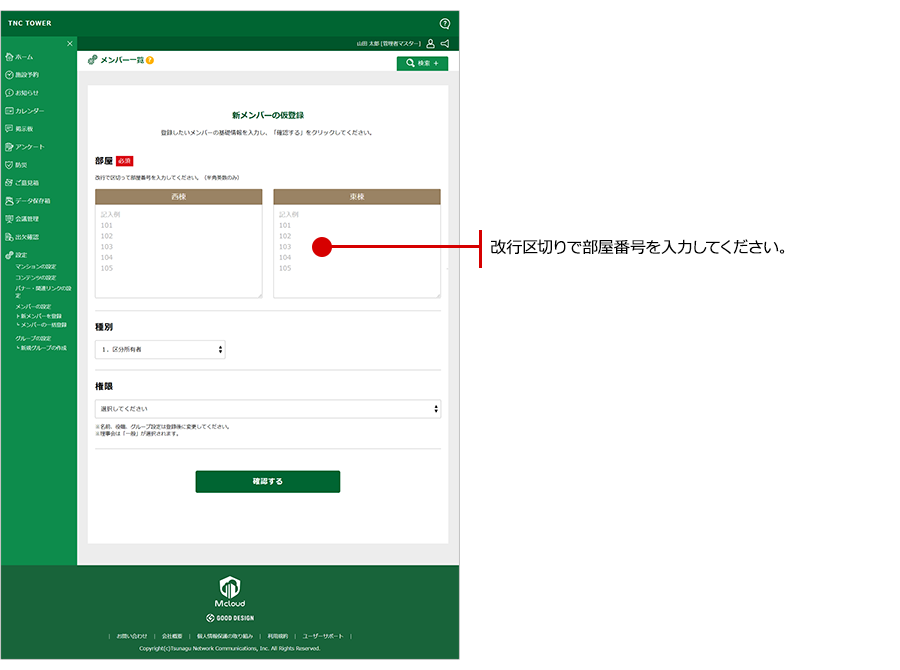Open メンバーの一括登録 link in sidebar
This screenshot has height=670, width=900.
click(x=43, y=325)
